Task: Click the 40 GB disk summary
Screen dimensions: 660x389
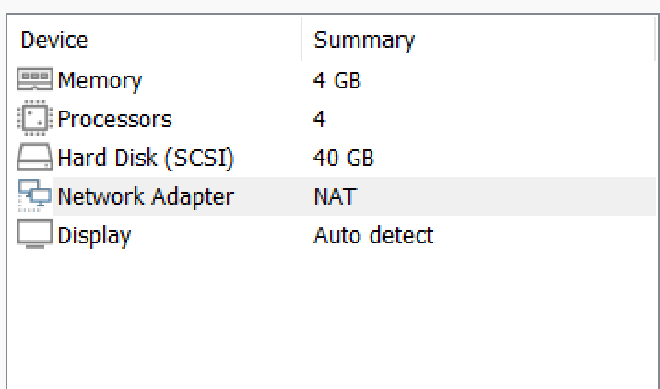Action: click(x=343, y=158)
